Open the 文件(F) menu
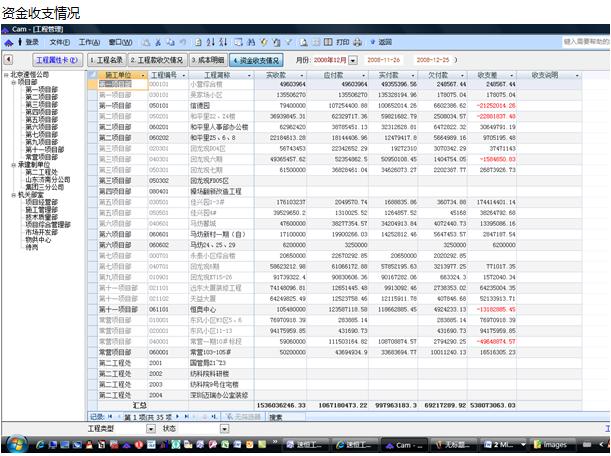This screenshot has width=611, height=456. pyautogui.click(x=59, y=42)
